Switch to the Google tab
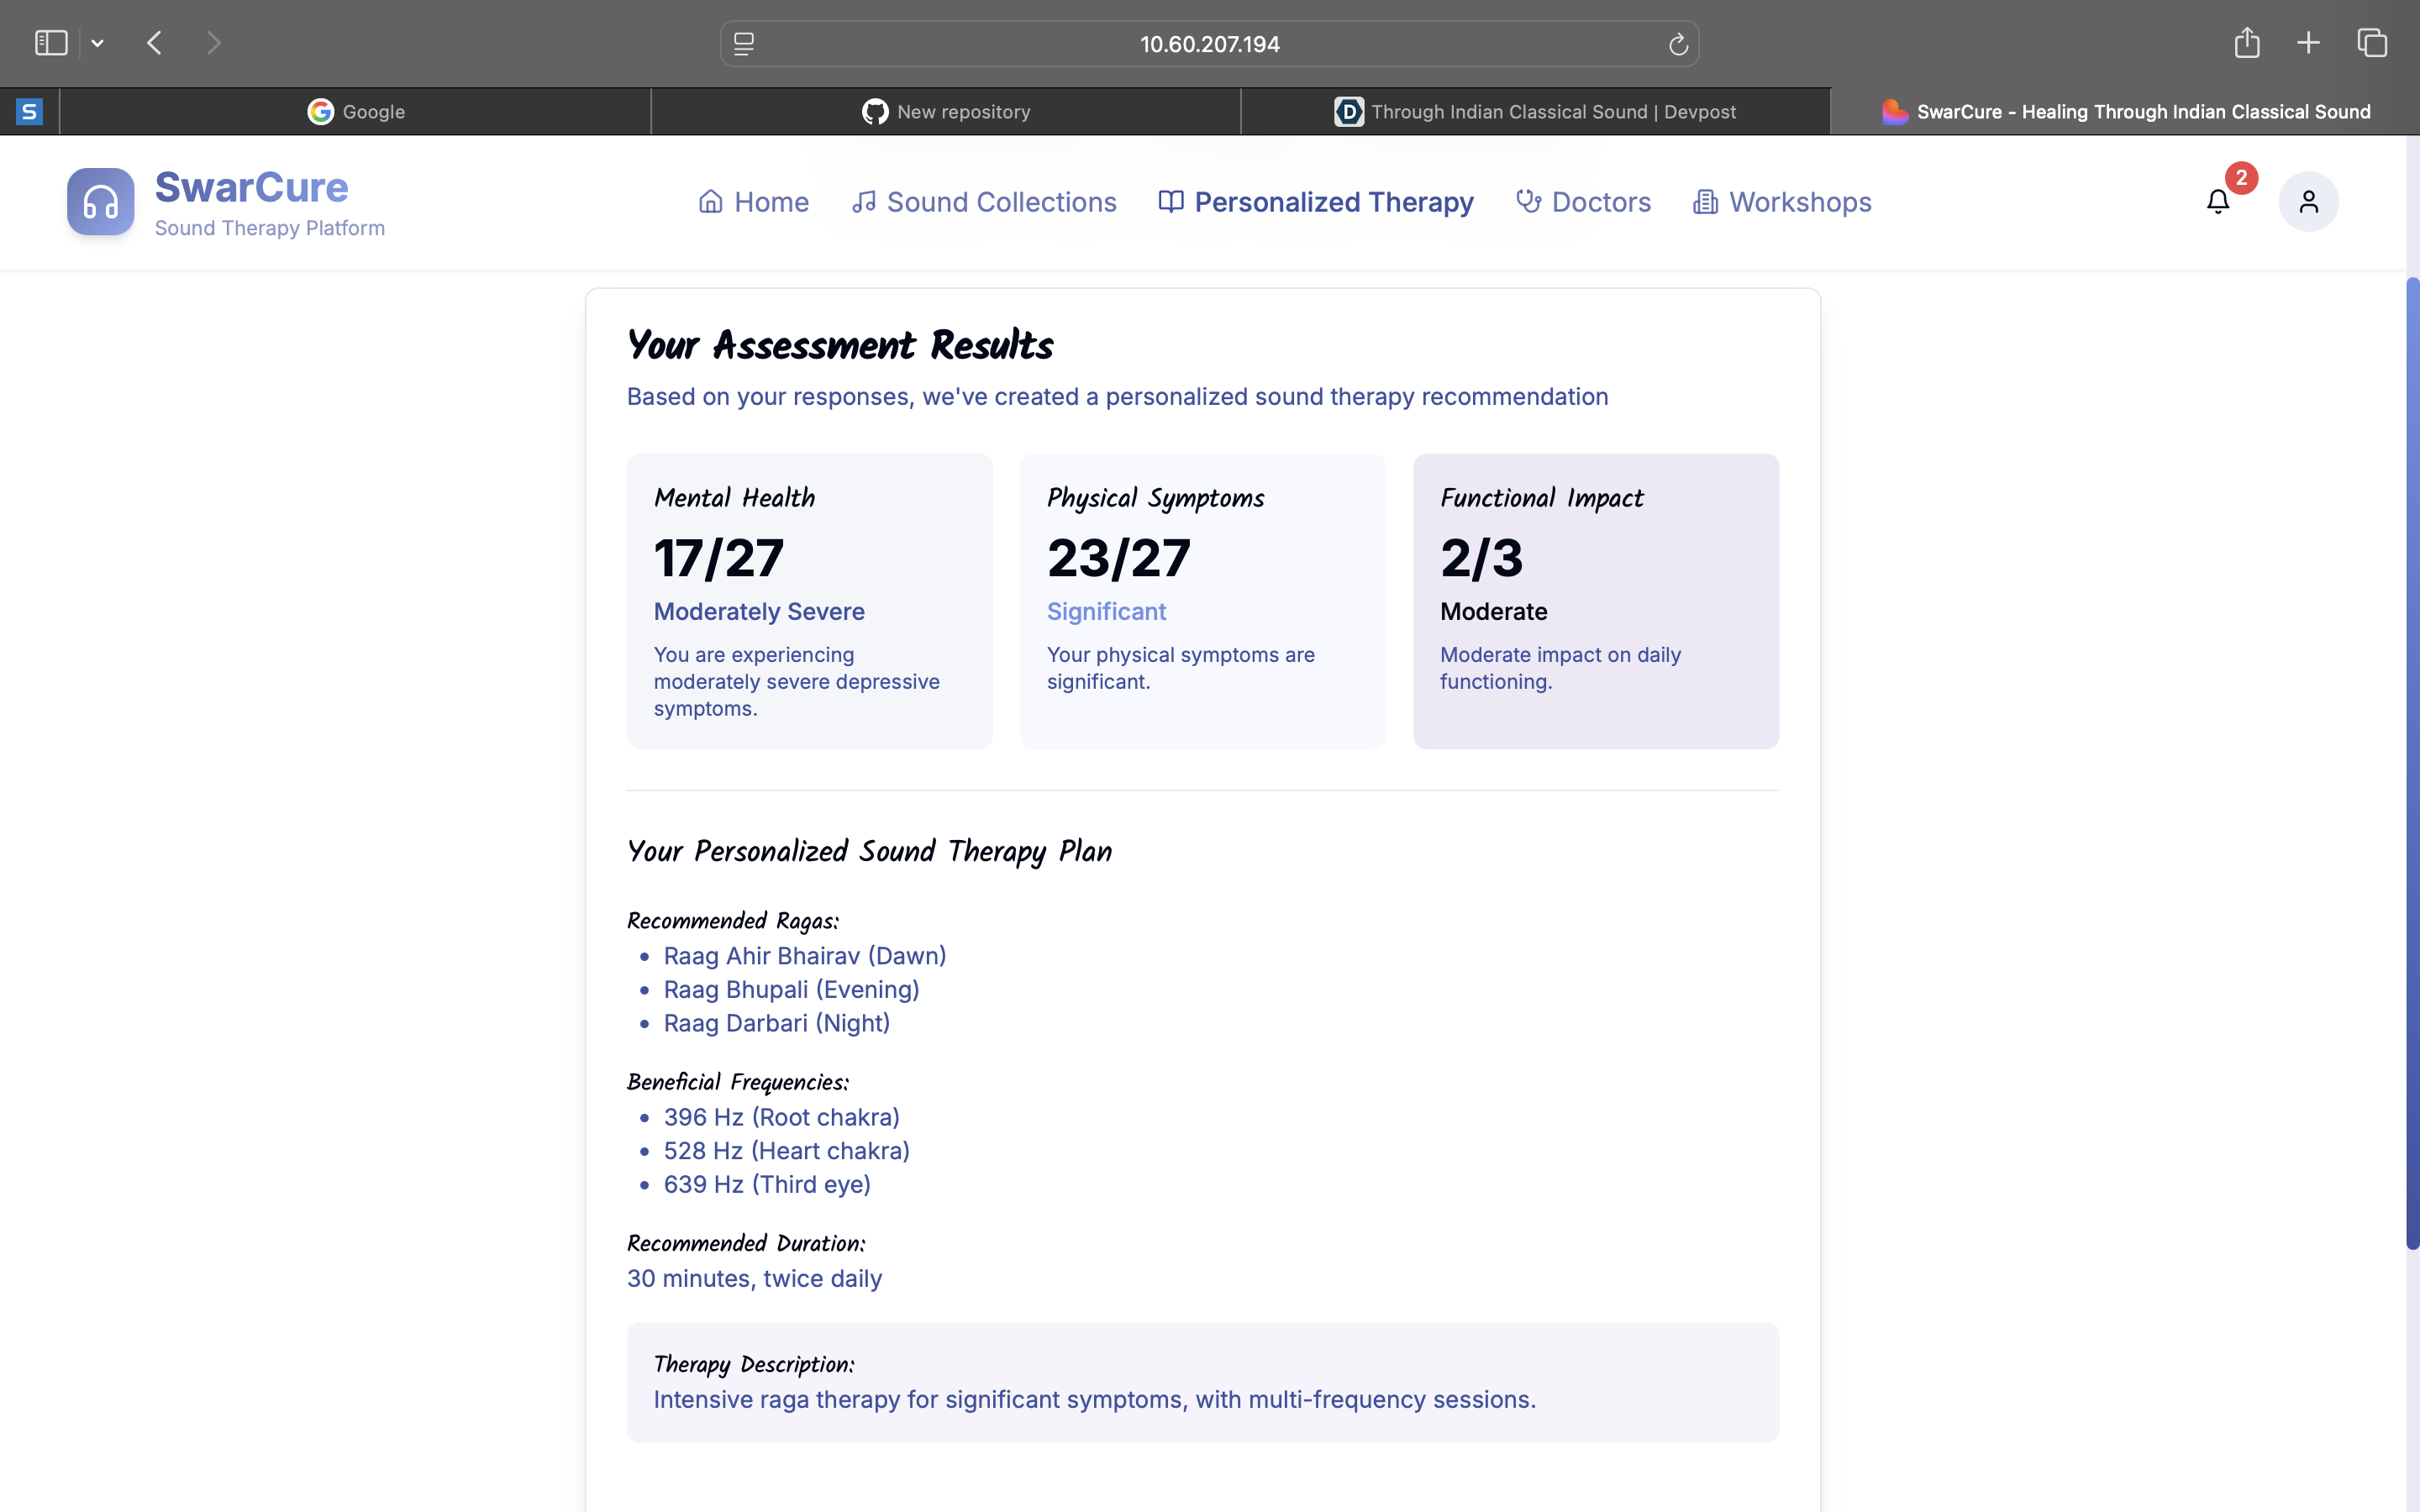Viewport: 2420px width, 1512px height. click(x=356, y=112)
